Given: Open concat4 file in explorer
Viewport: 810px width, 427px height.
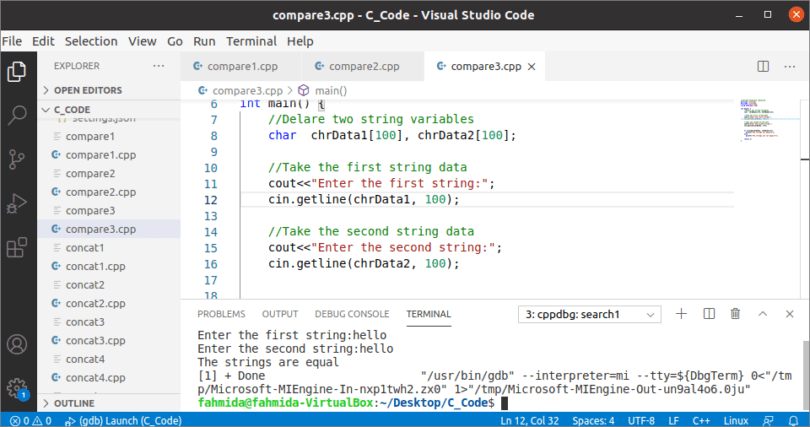Looking at the screenshot, I should tap(109, 359).
